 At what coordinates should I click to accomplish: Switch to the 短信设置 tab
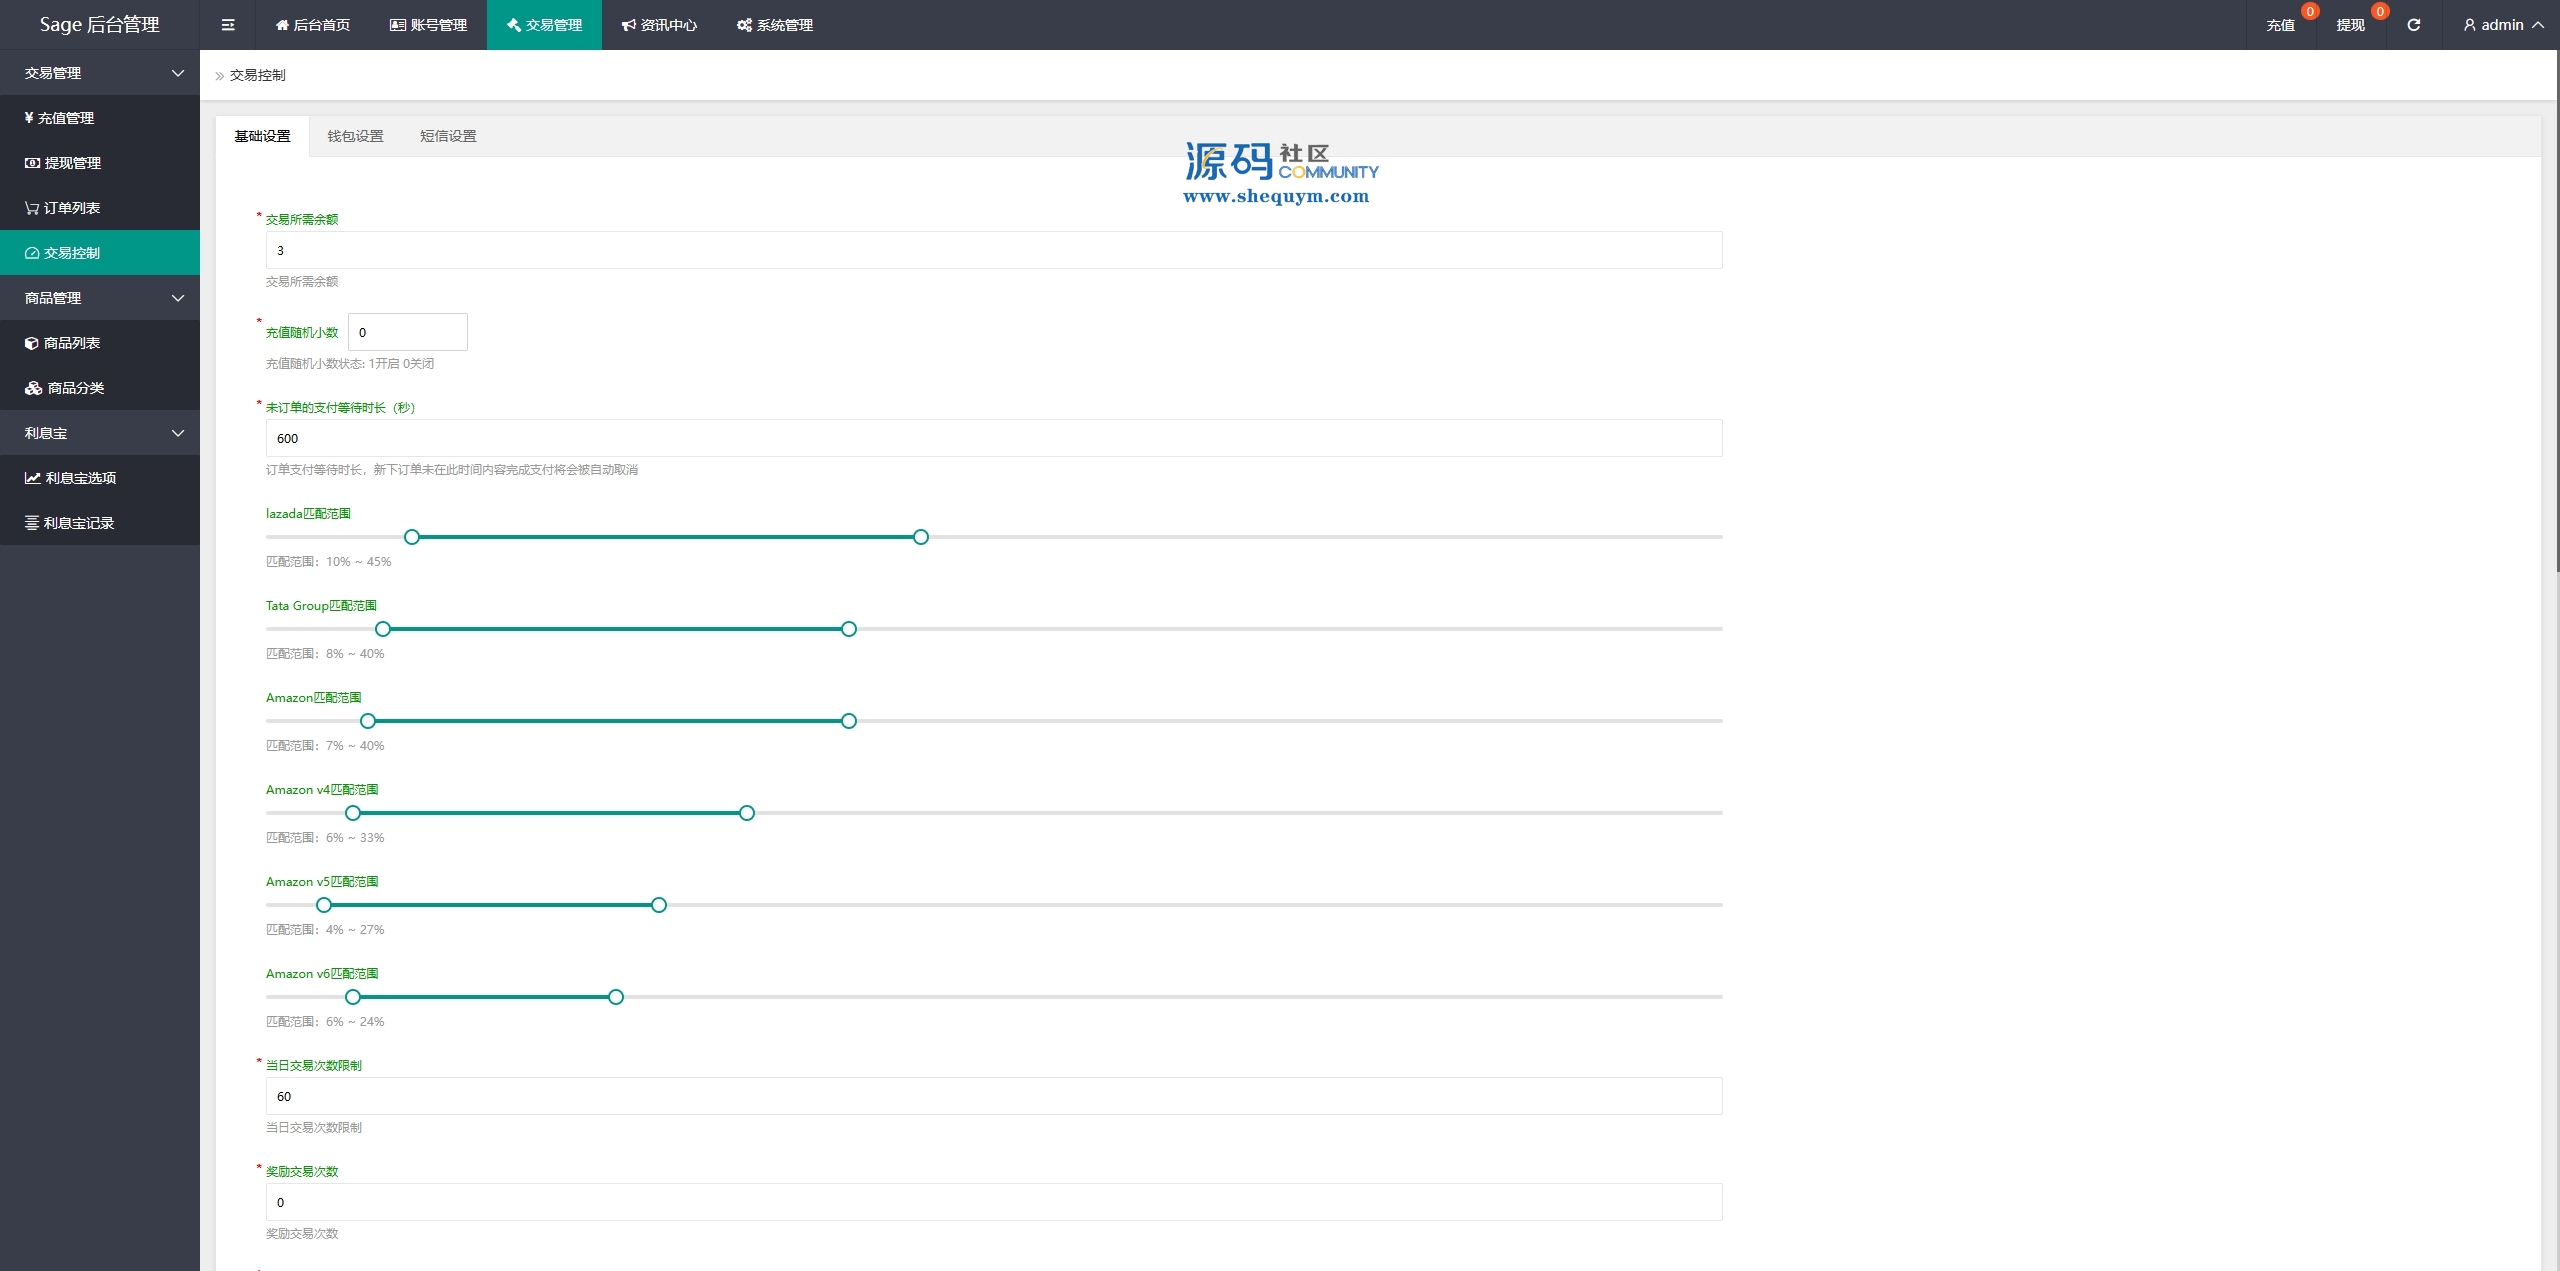click(x=448, y=136)
